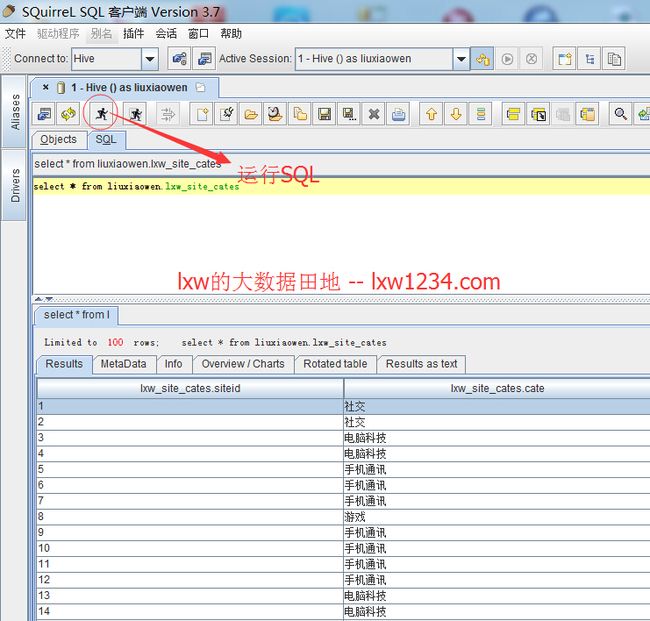
Task: Click the SQL history combo box
Action: [x=342, y=164]
